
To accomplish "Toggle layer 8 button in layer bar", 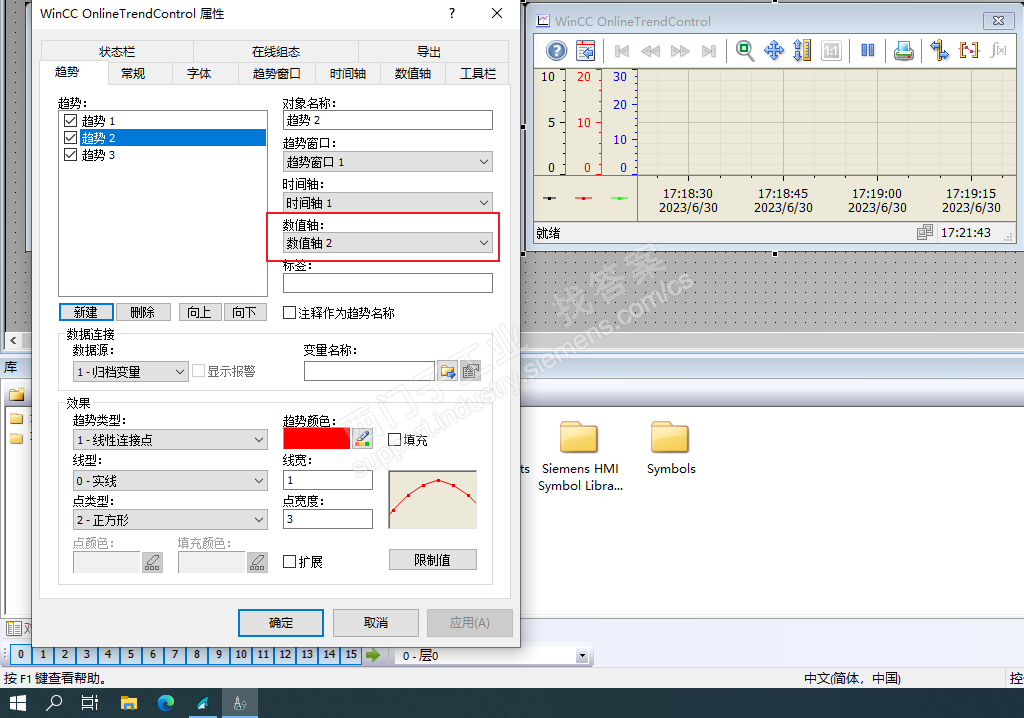I will 197,654.
